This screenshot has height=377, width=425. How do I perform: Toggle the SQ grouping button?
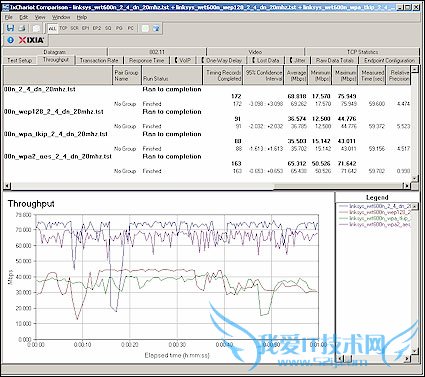coord(108,28)
